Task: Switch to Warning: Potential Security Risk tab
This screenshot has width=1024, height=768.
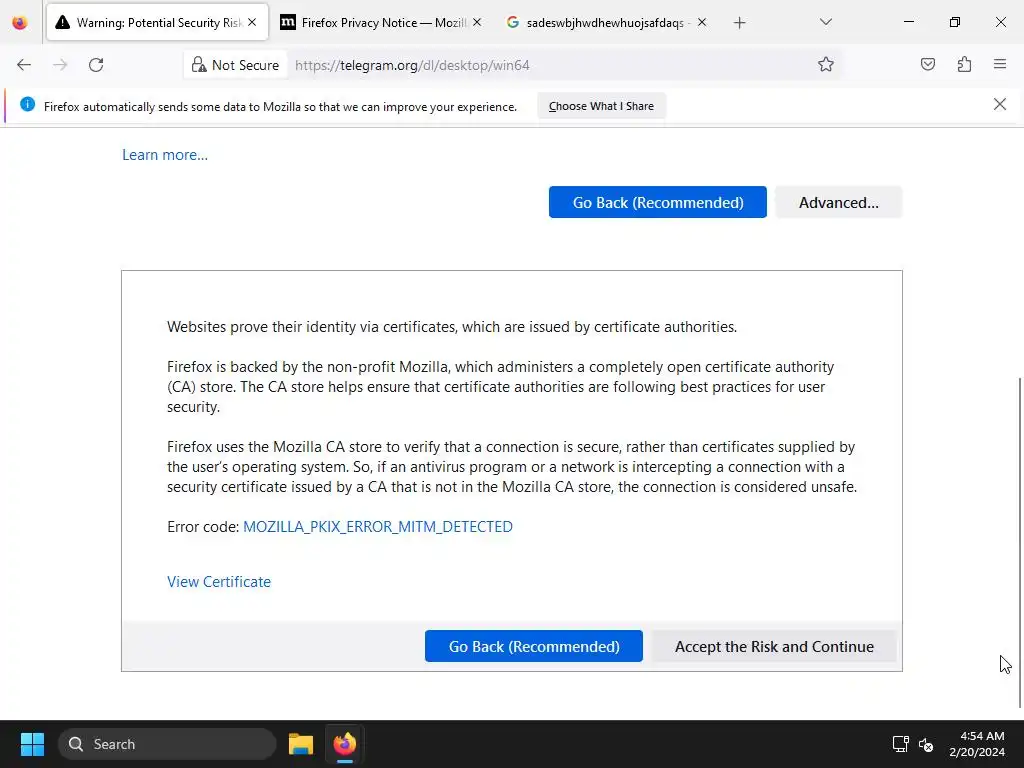Action: (157, 22)
